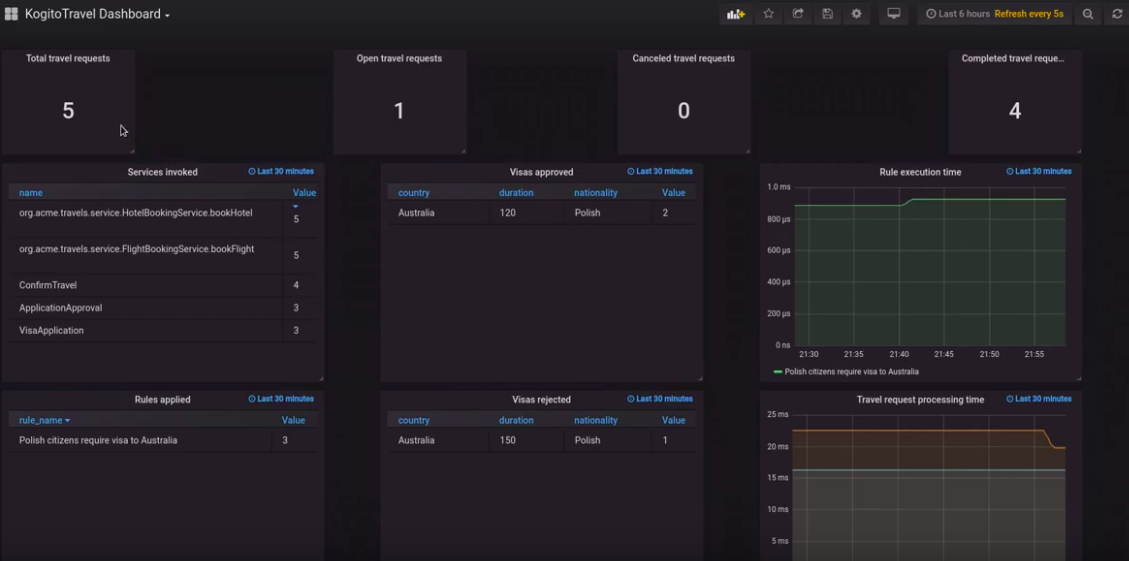Grab resize handle of Visas approved panel

(x=699, y=378)
